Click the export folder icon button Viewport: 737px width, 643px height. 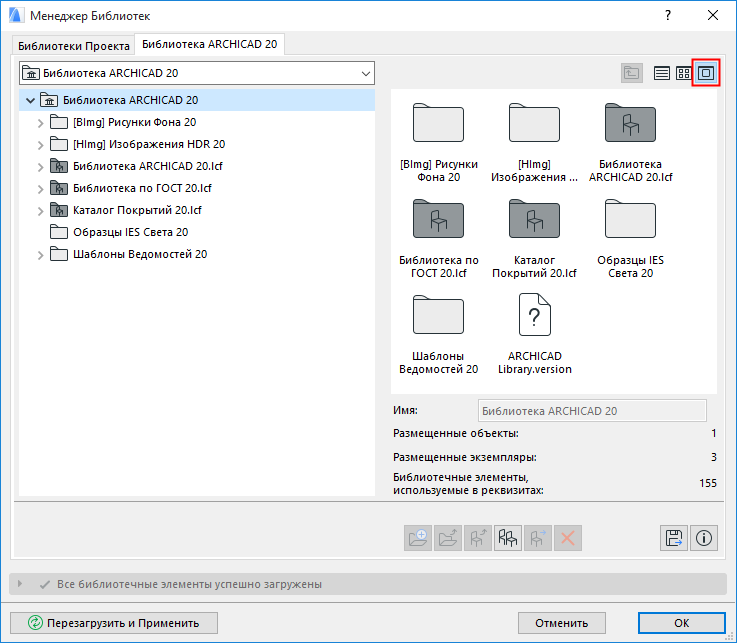(x=447, y=538)
